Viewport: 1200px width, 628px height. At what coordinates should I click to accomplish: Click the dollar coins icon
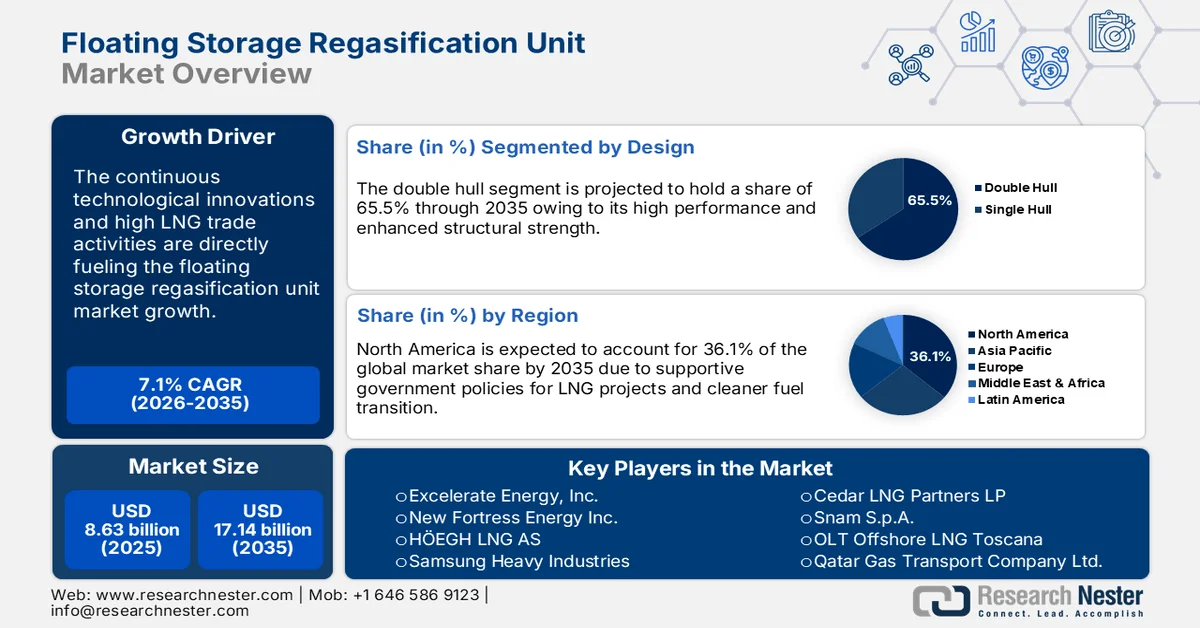click(x=1046, y=68)
